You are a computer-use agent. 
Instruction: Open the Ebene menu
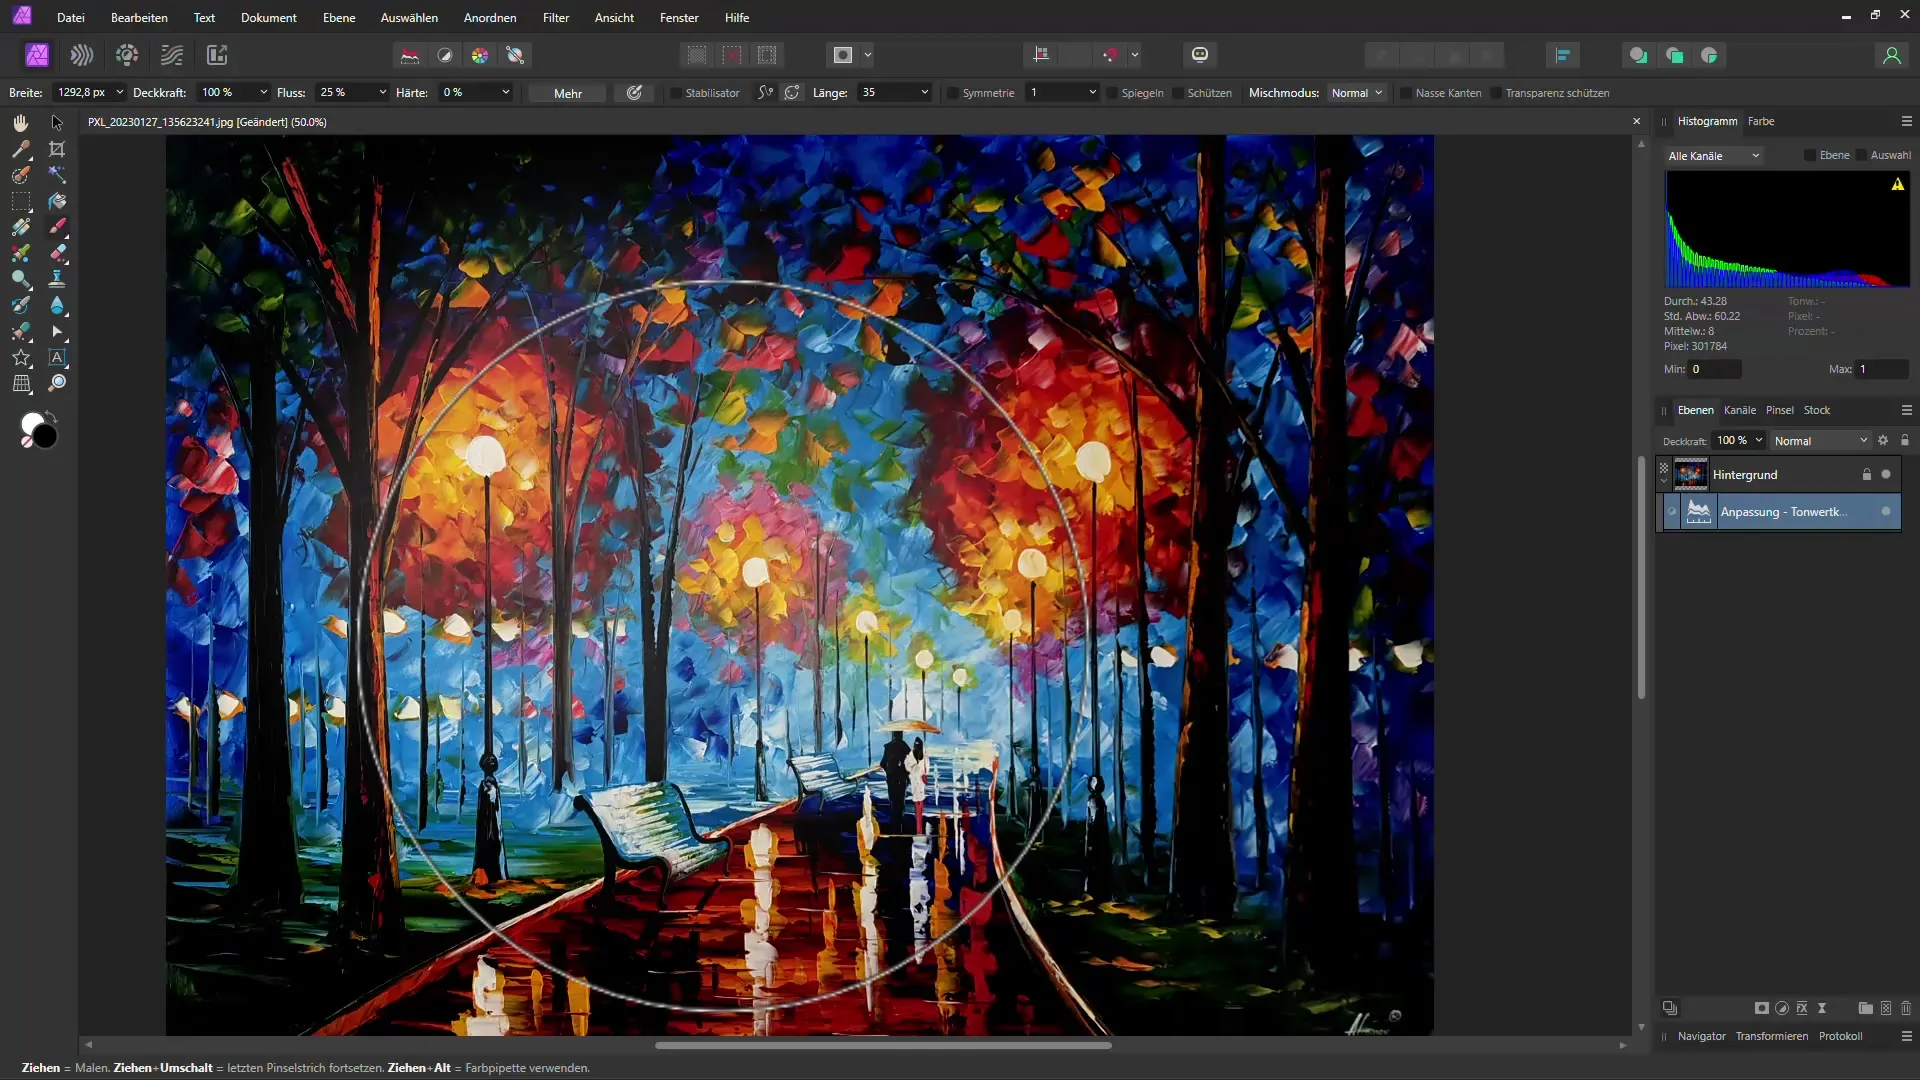click(x=339, y=18)
